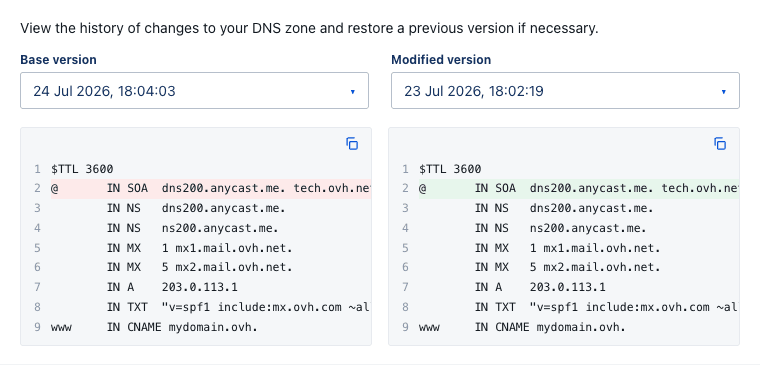
Task: Click NS dns200.anycast.me. in modified version
Action: click(x=564, y=208)
